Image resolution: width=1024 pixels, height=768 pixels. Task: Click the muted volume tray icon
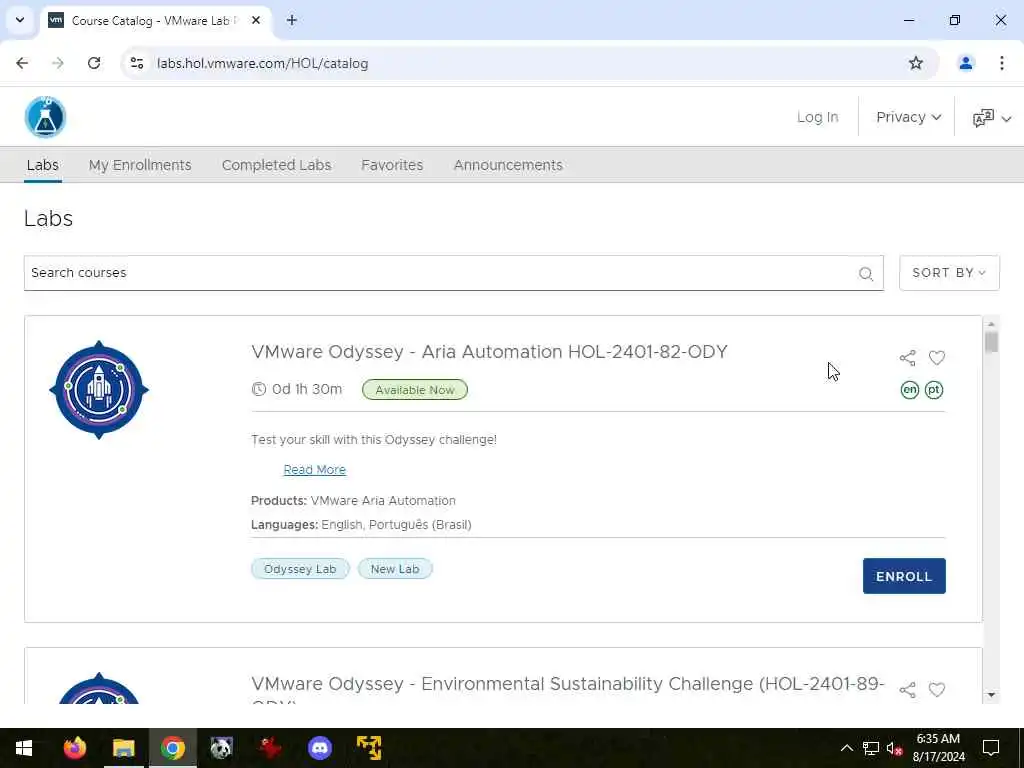pos(894,748)
